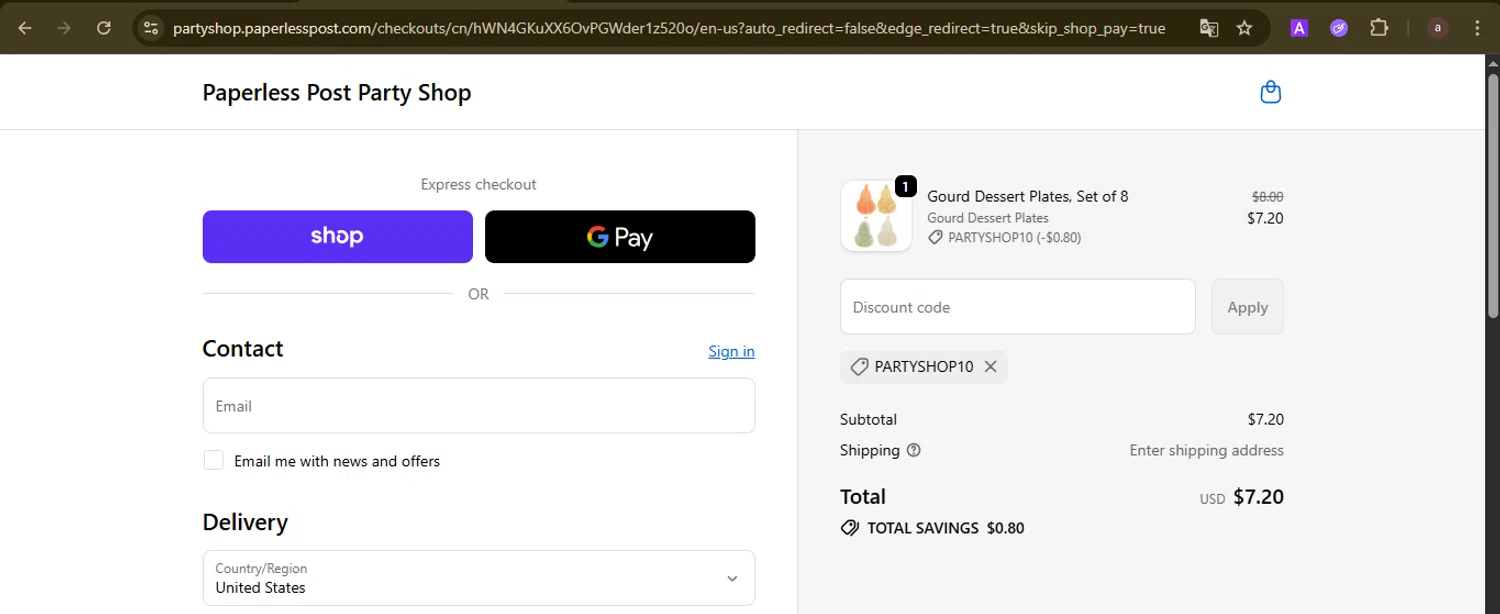Expand the Country/Region dropdown

coord(478,578)
